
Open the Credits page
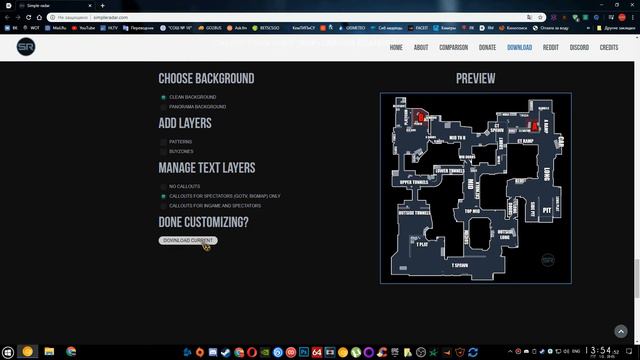point(609,47)
